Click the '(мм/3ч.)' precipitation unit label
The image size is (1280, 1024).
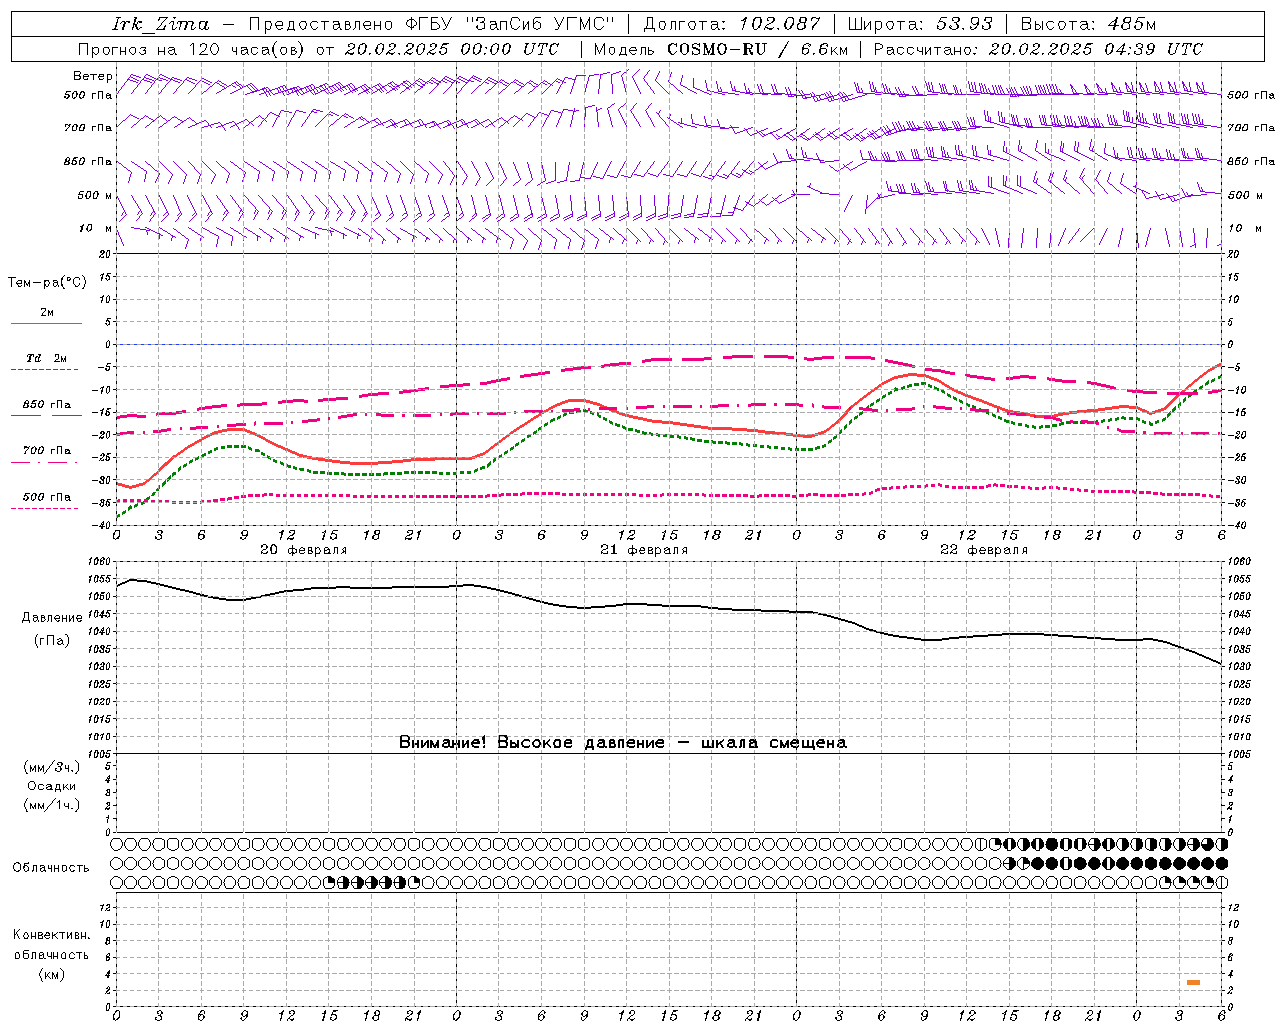tap(52, 768)
